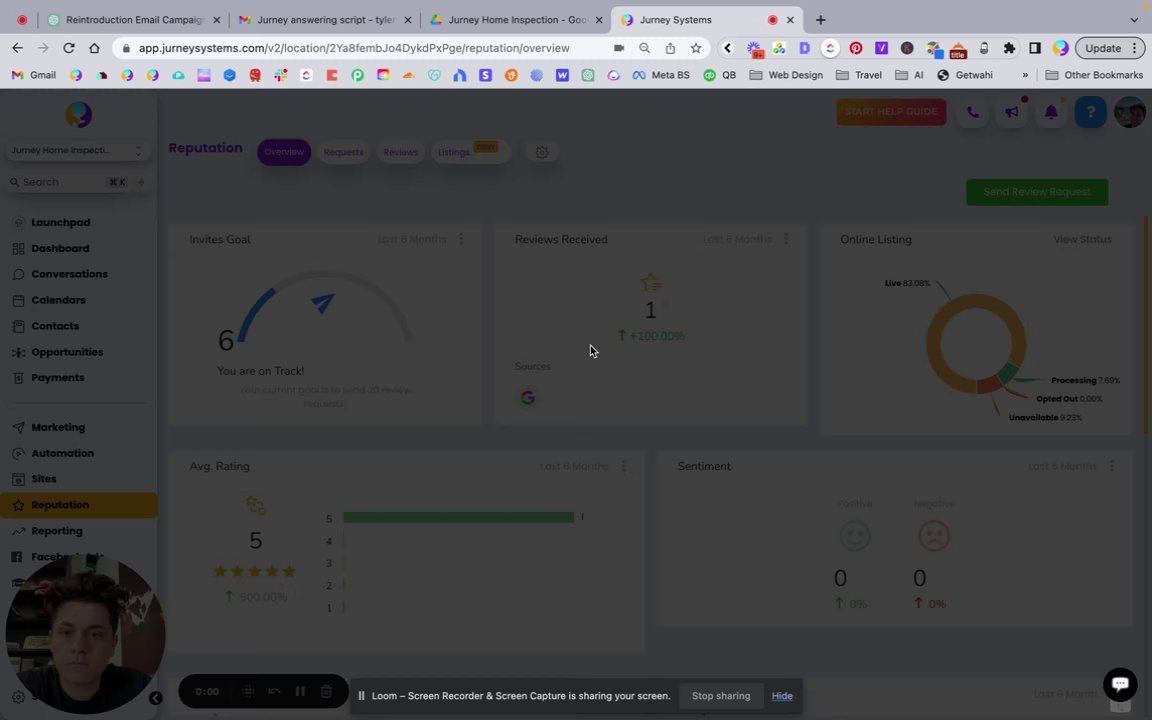
Task: Open the phone dialer icon
Action: pyautogui.click(x=973, y=112)
